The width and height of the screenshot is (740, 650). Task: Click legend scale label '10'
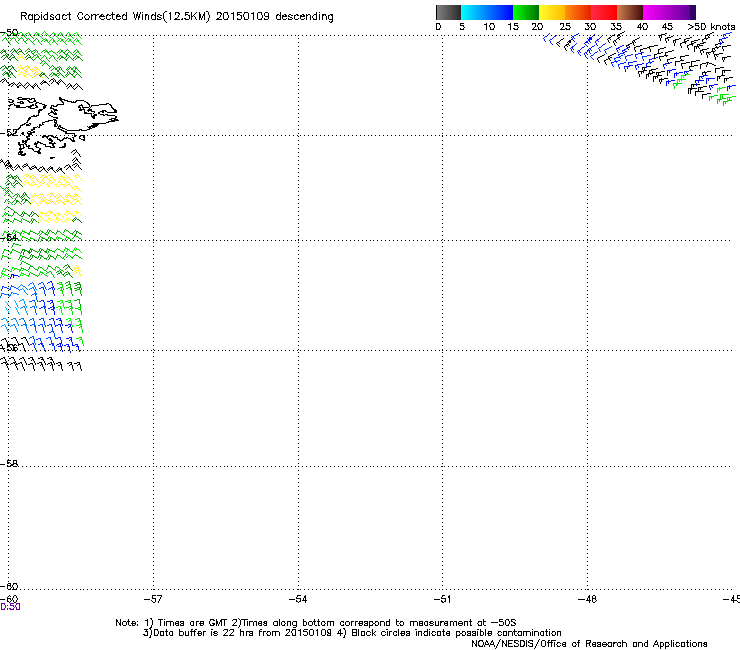tap(489, 27)
